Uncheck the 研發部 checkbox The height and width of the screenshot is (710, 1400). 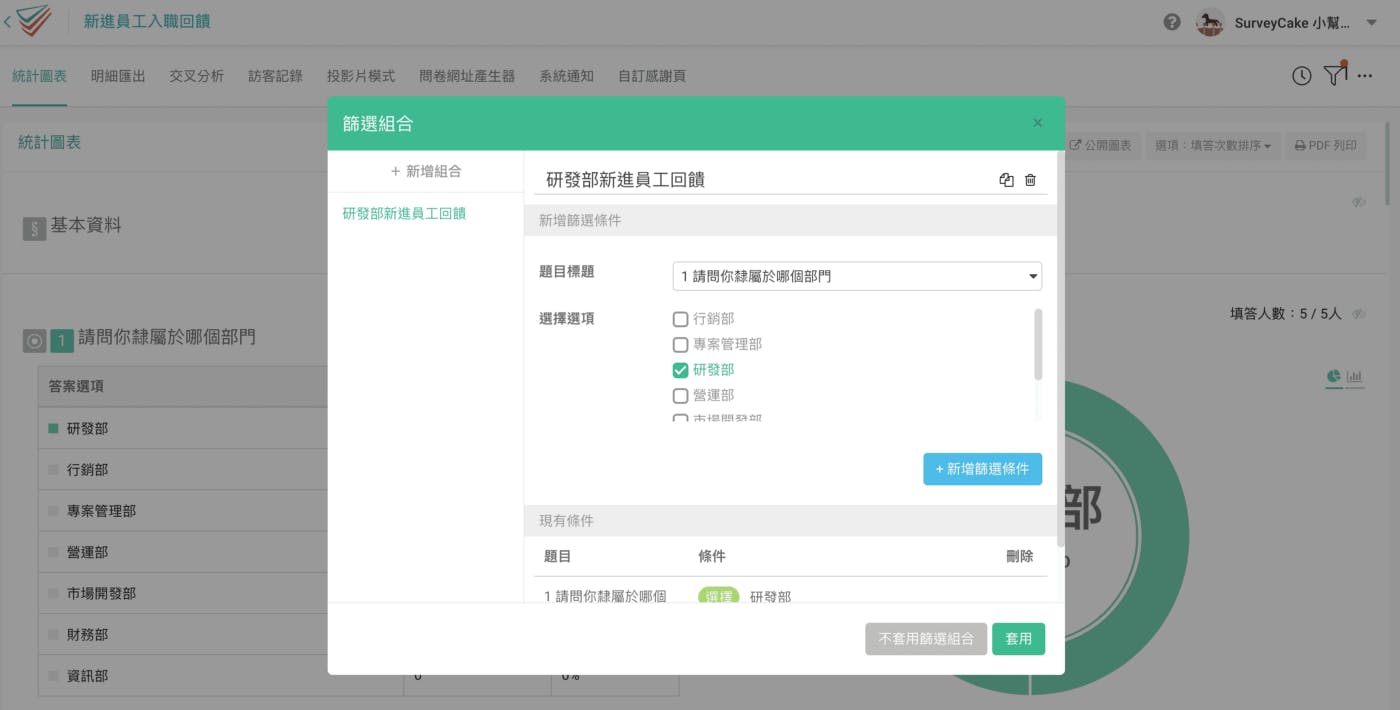tap(681, 370)
